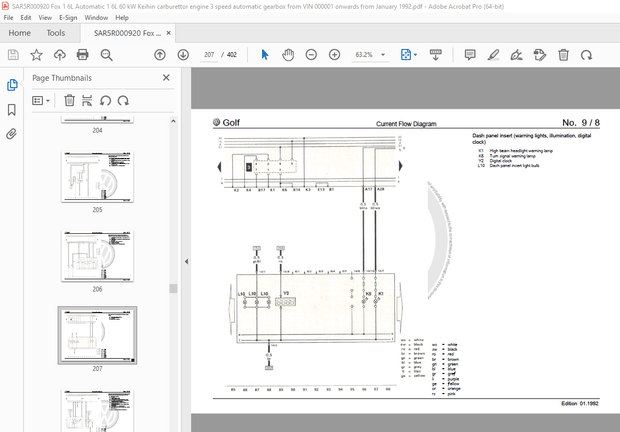Click the Save file icon
This screenshot has width=620, height=432.
tap(13, 55)
